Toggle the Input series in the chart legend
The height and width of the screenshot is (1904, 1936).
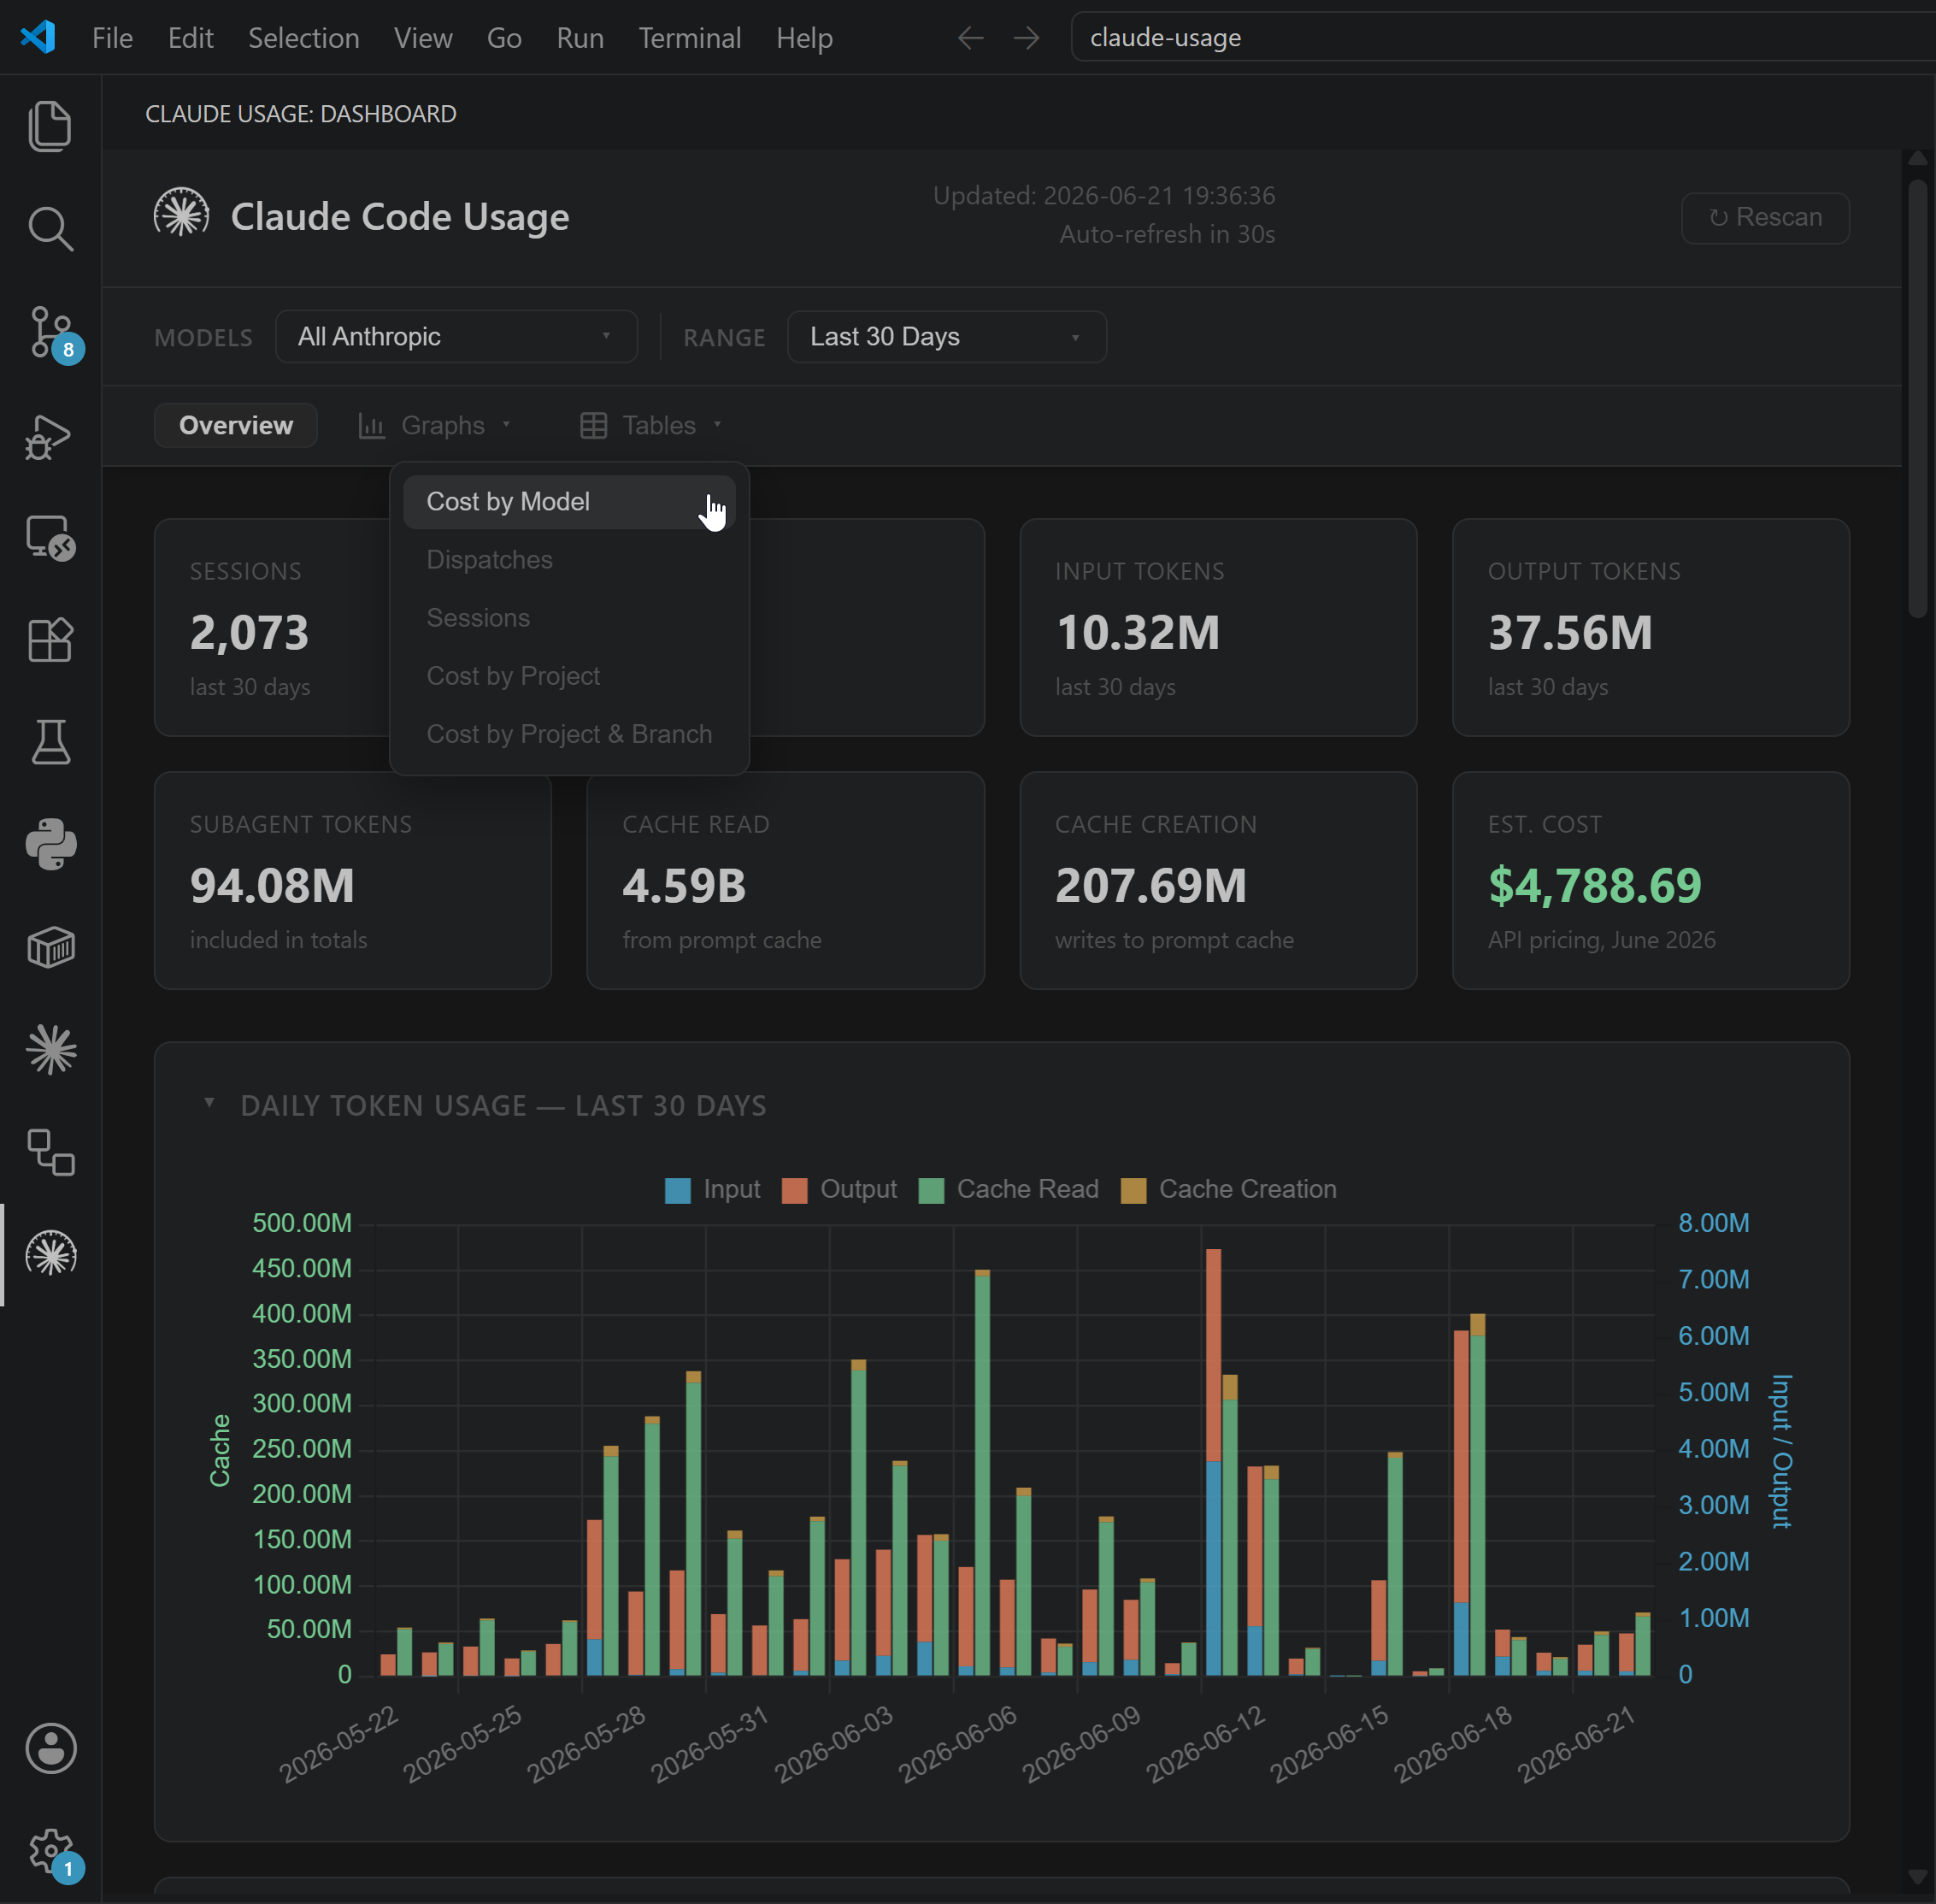click(x=712, y=1190)
